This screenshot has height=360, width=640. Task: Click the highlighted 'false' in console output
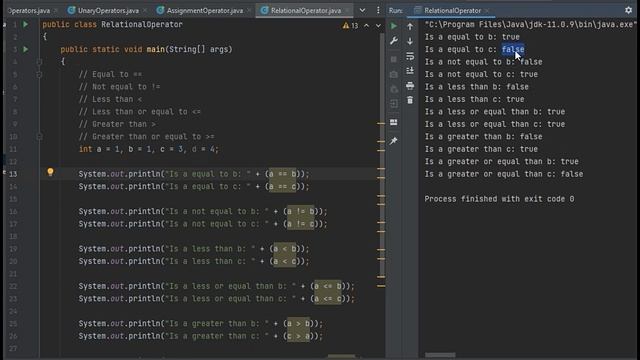pyautogui.click(x=513, y=49)
